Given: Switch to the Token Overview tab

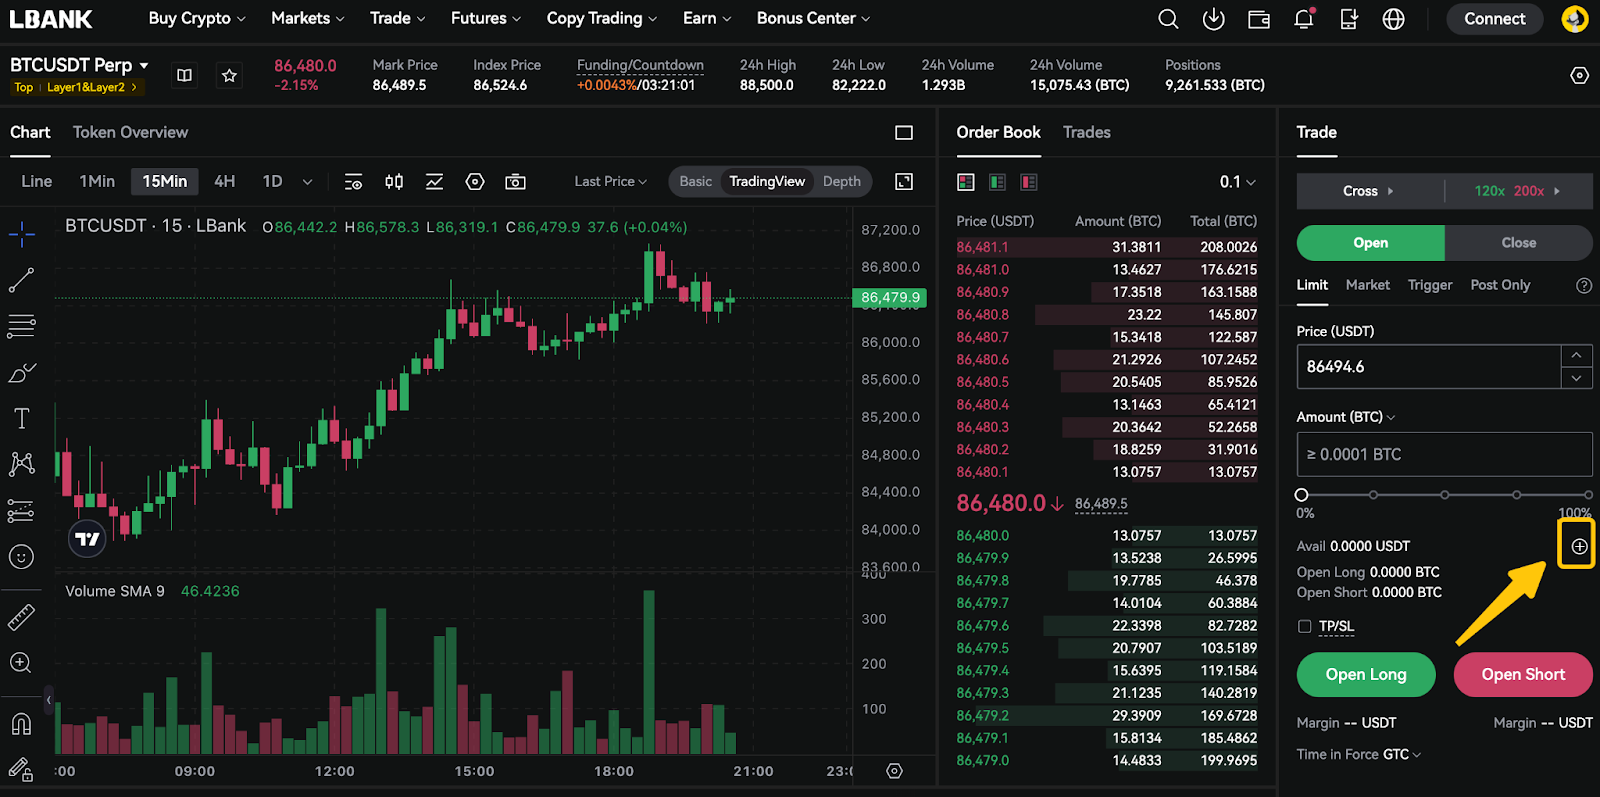Looking at the screenshot, I should [x=130, y=132].
